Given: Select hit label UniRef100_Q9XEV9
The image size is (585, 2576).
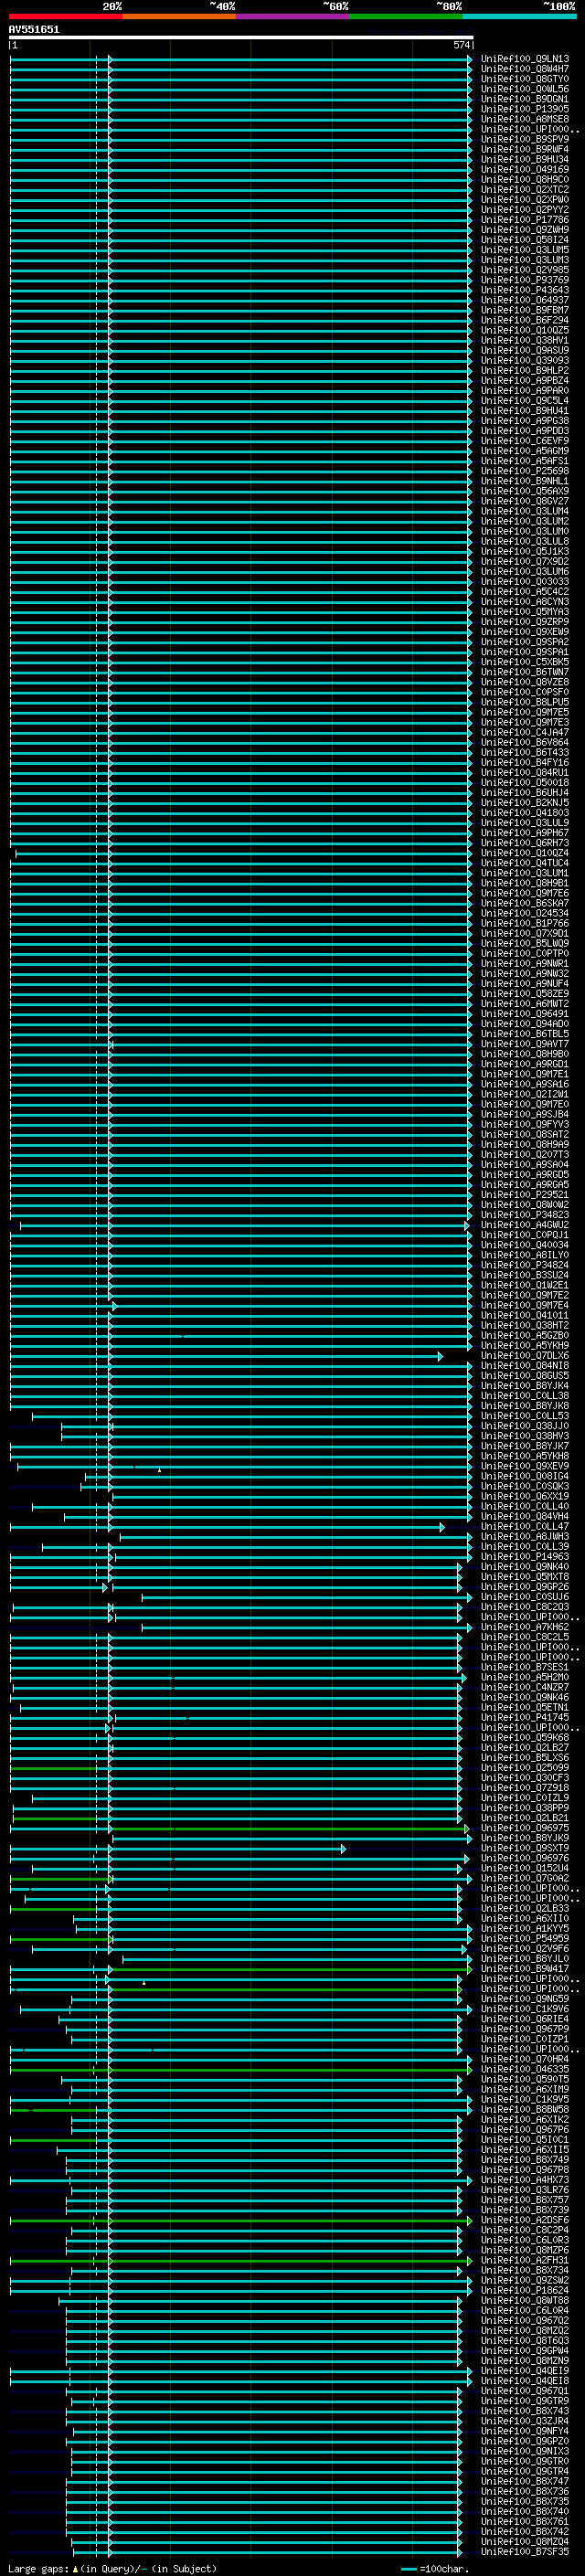Looking at the screenshot, I should pos(525,1466).
